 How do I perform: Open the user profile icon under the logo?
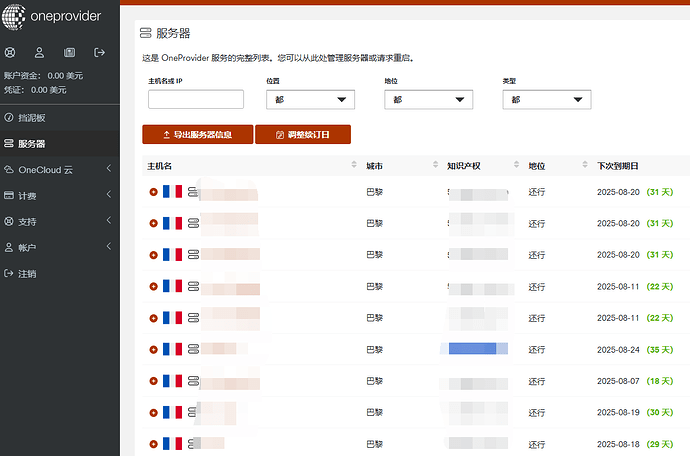39,52
